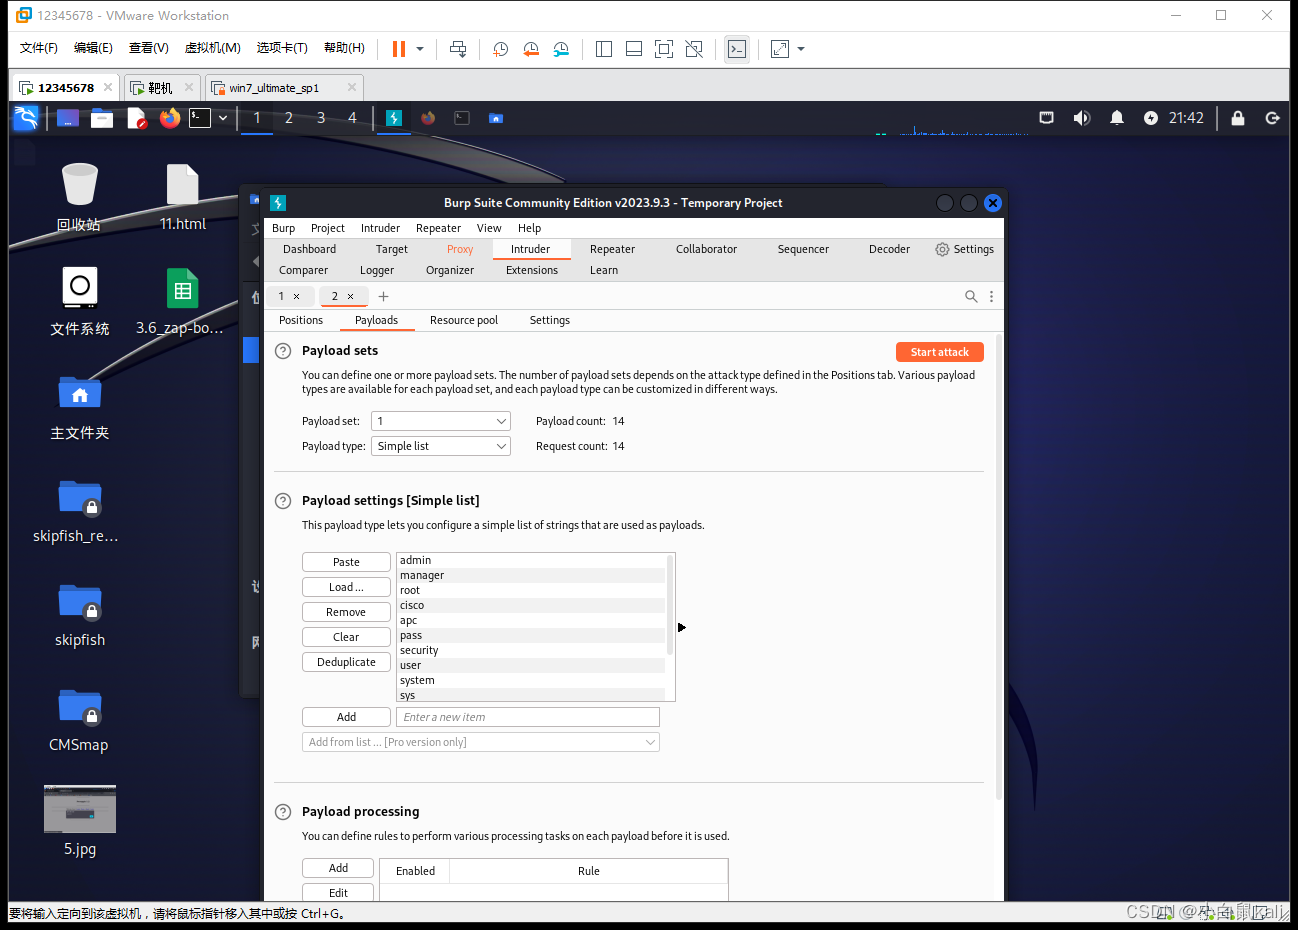The height and width of the screenshot is (930, 1298).
Task: Open help icon for Payload settings
Action: pos(283,501)
